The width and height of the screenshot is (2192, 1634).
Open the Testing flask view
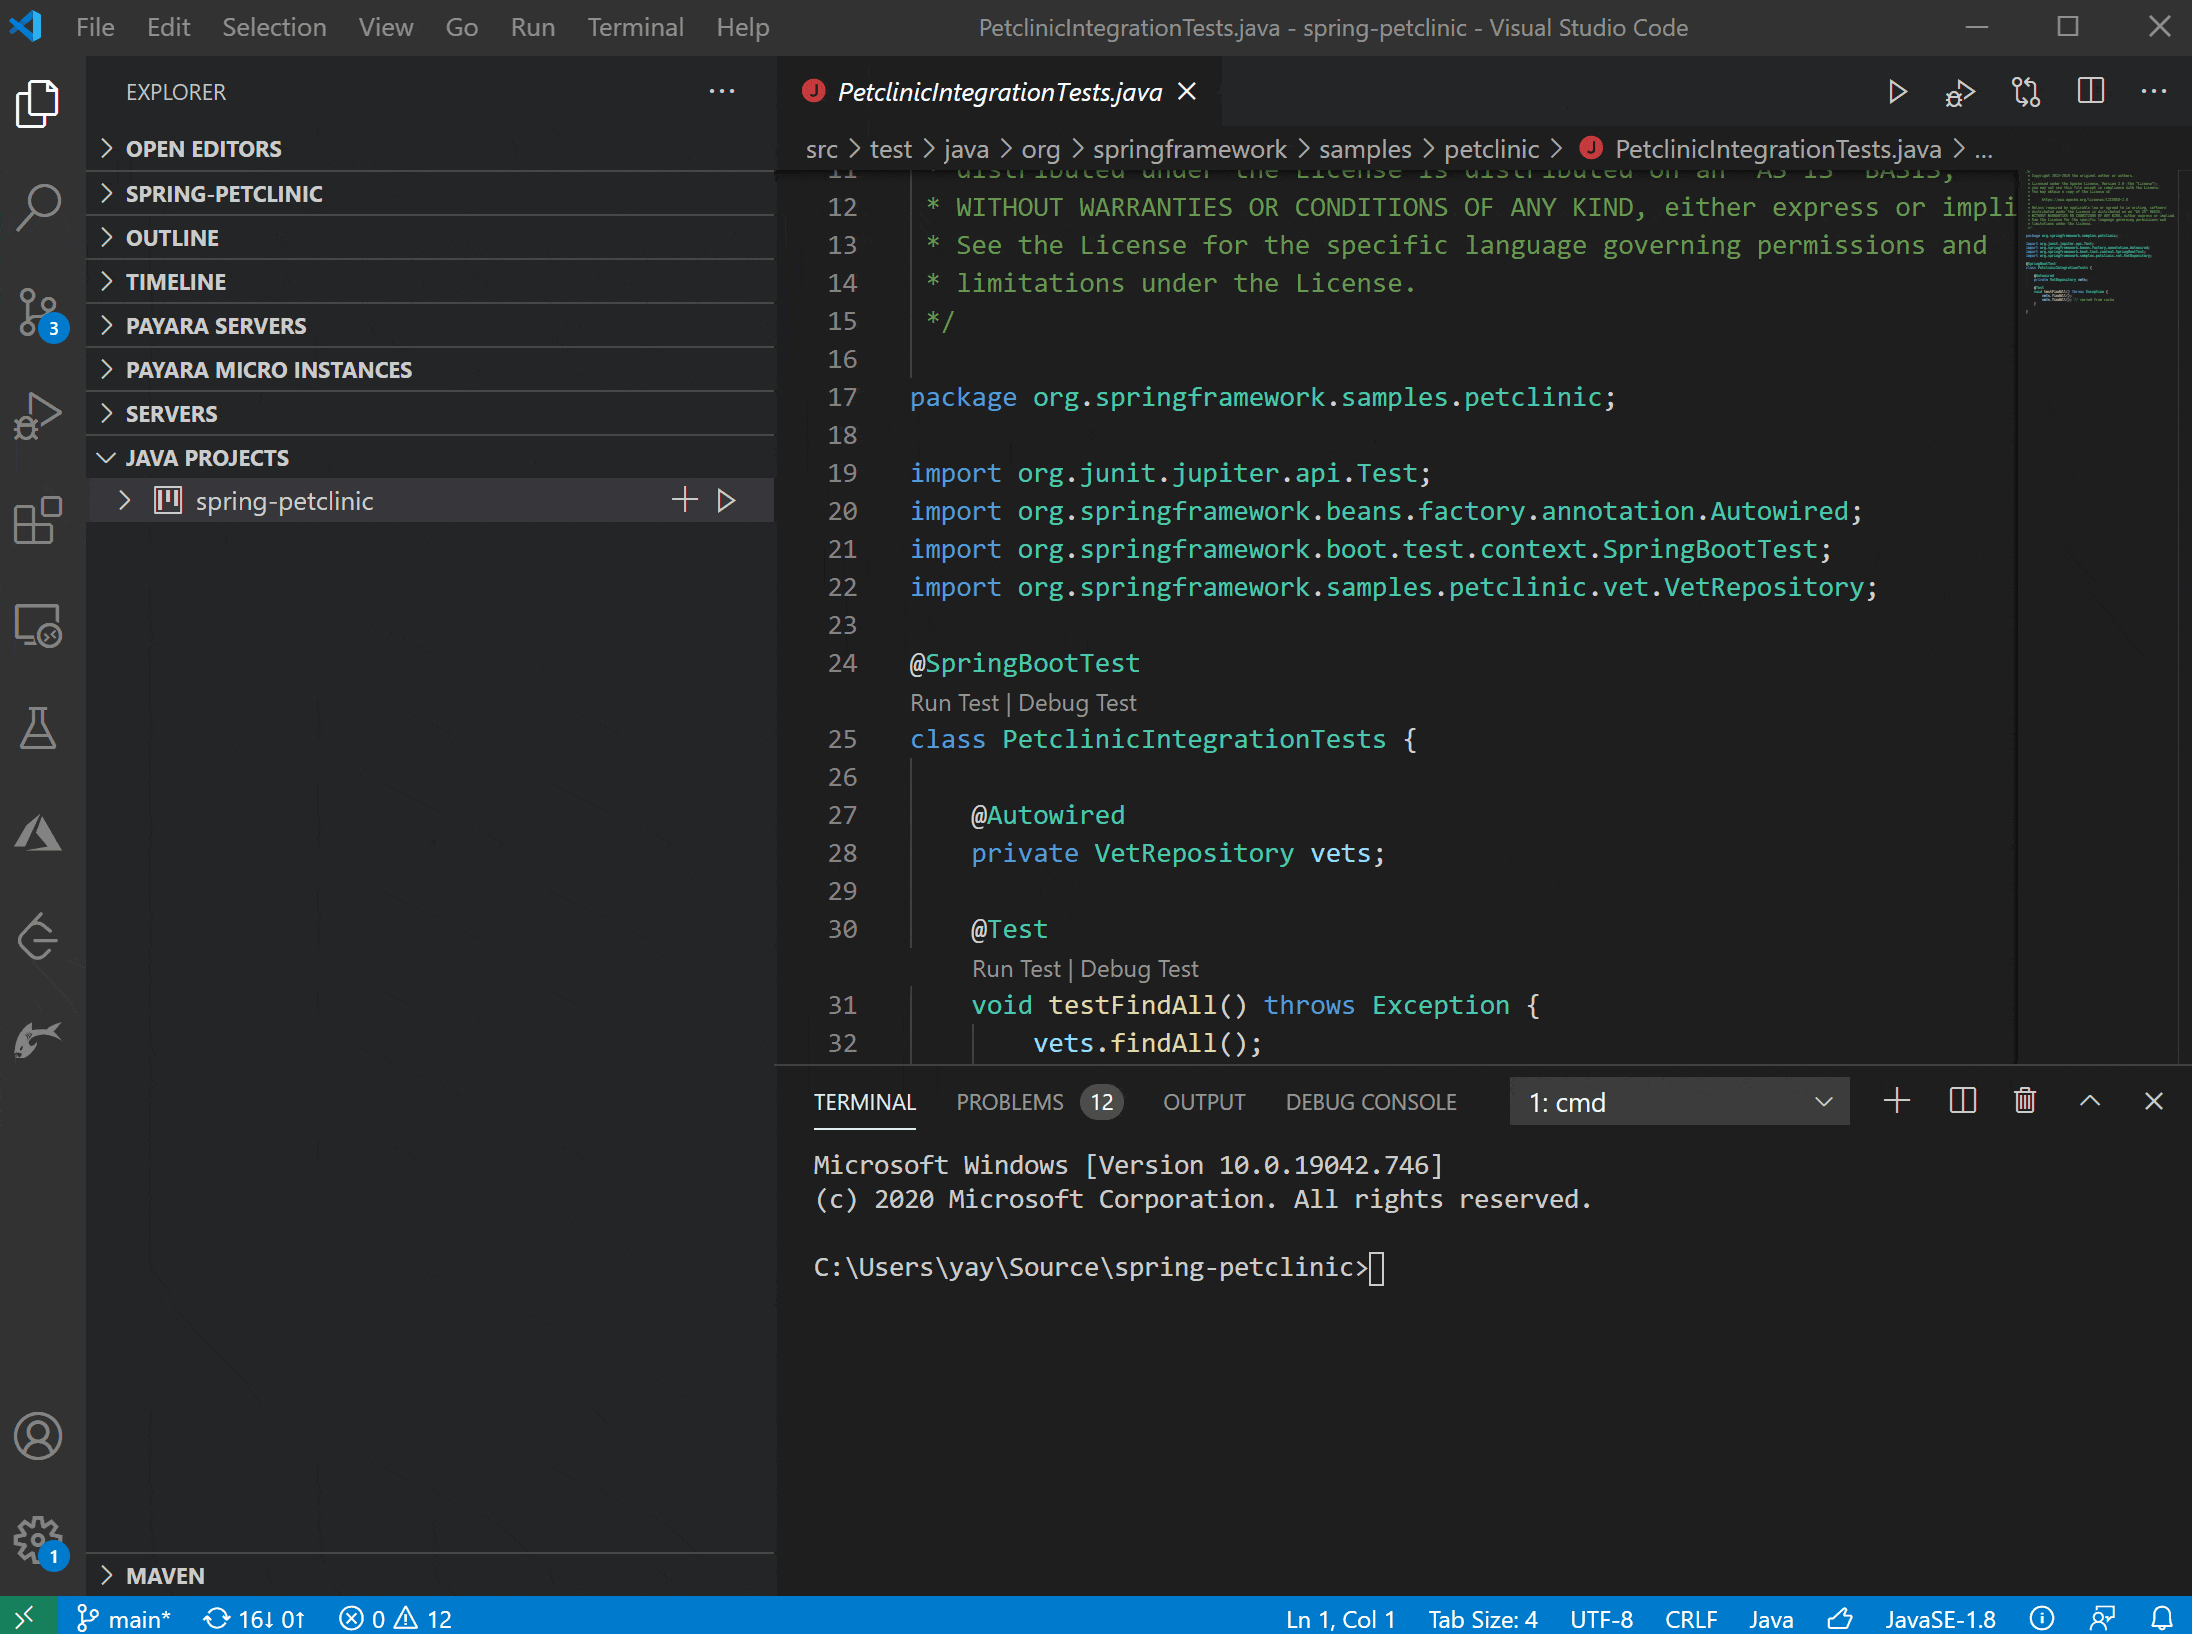click(38, 728)
